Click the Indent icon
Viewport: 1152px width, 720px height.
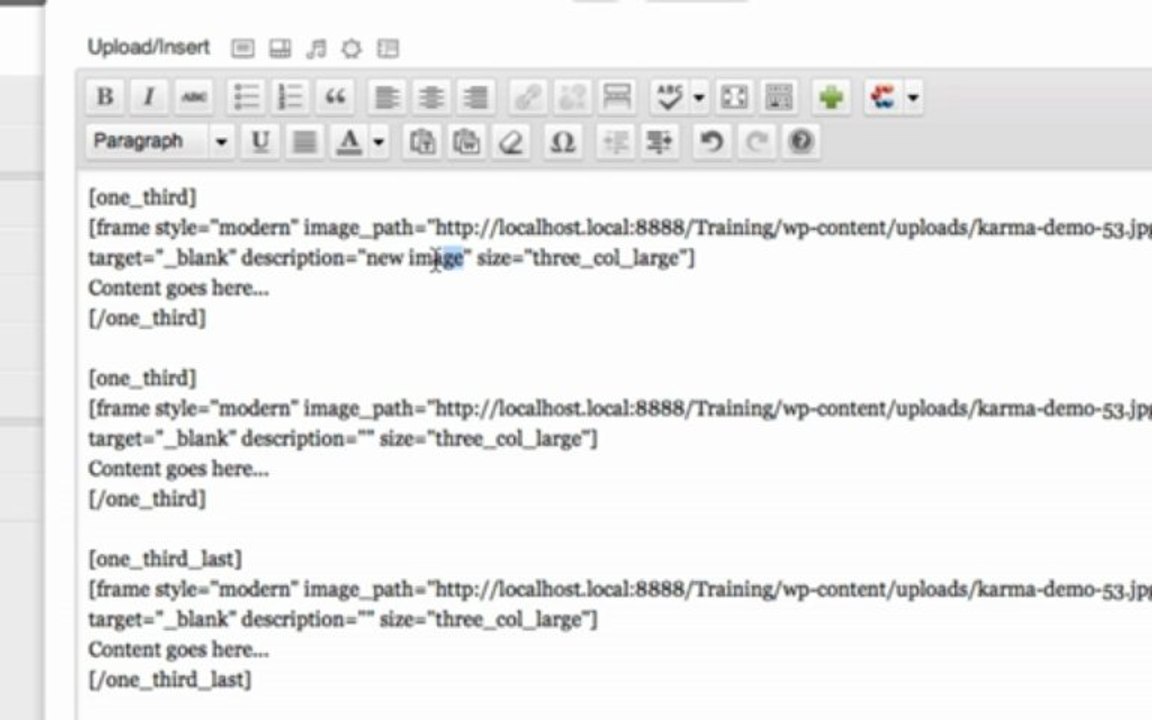(660, 141)
